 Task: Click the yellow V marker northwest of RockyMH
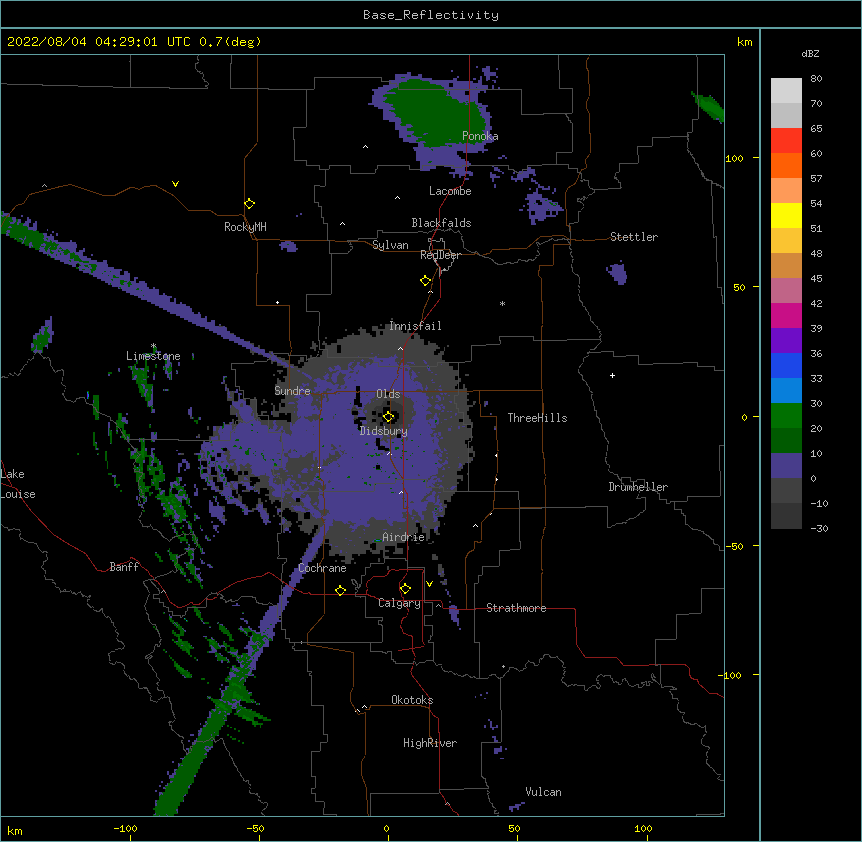pos(175,184)
